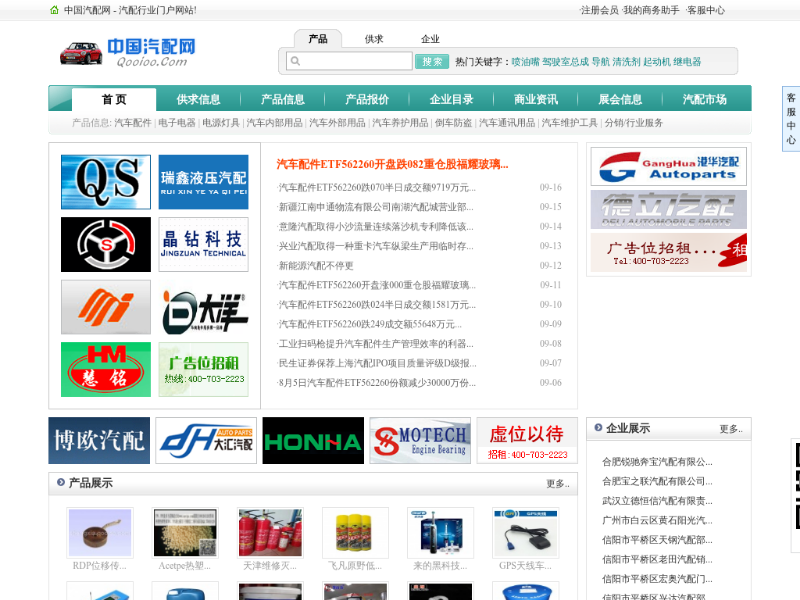
Task: Select the 供求 search tab
Action: tap(374, 39)
